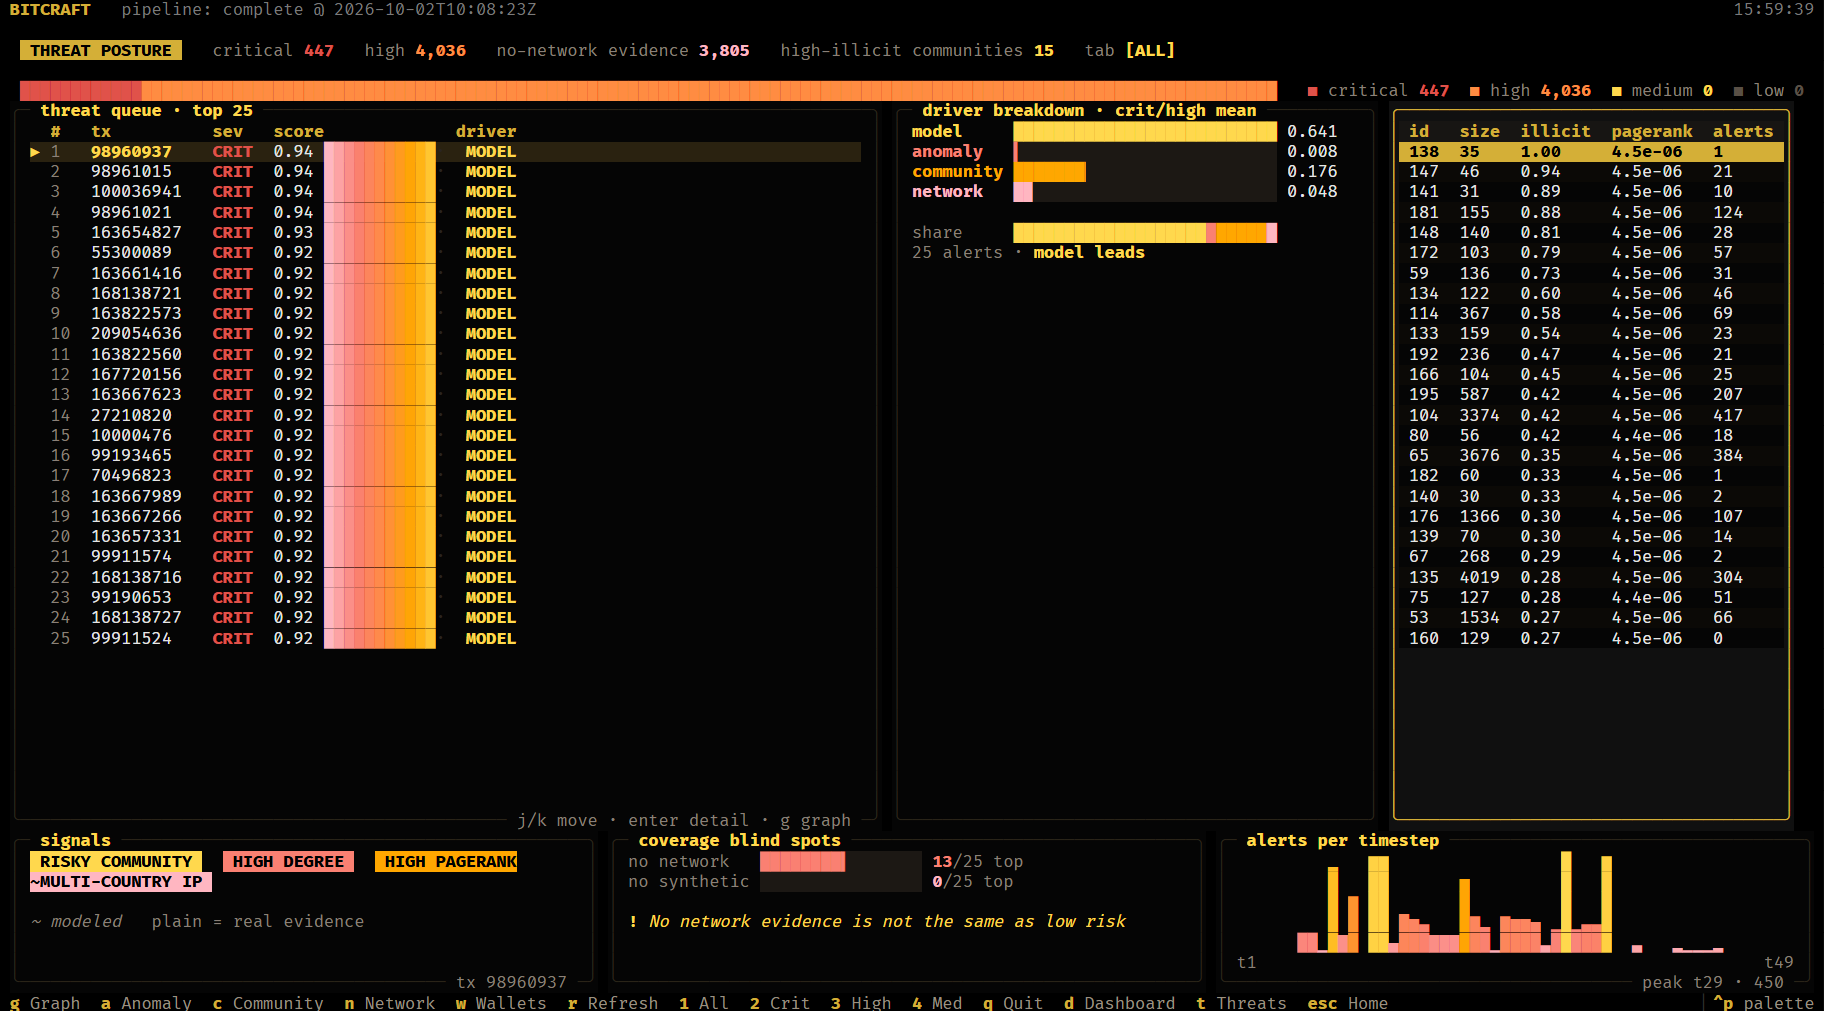Filter to High severity in footer
This screenshot has width=1824, height=1011.
point(861,1002)
